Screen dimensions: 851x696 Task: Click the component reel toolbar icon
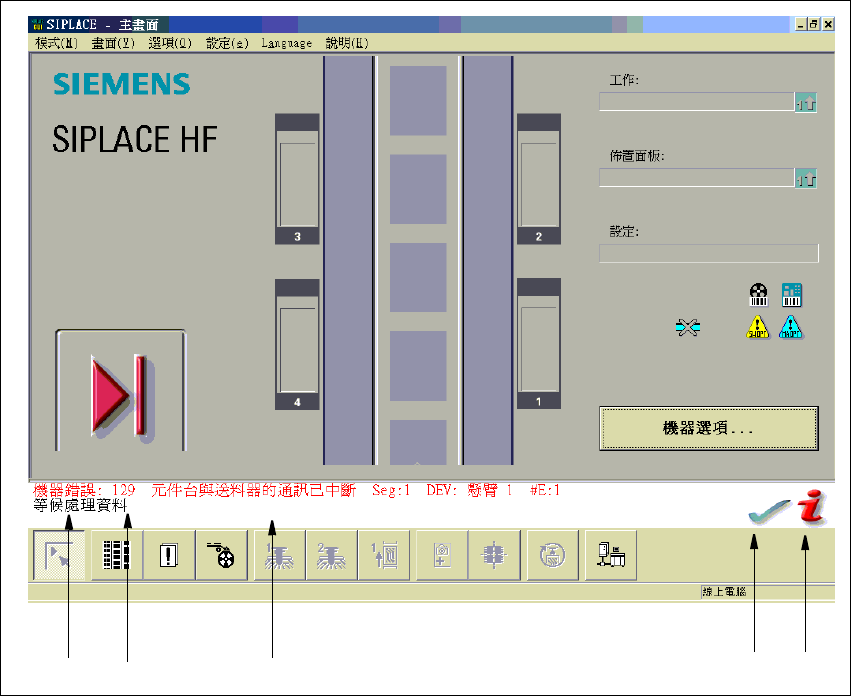pos(221,555)
